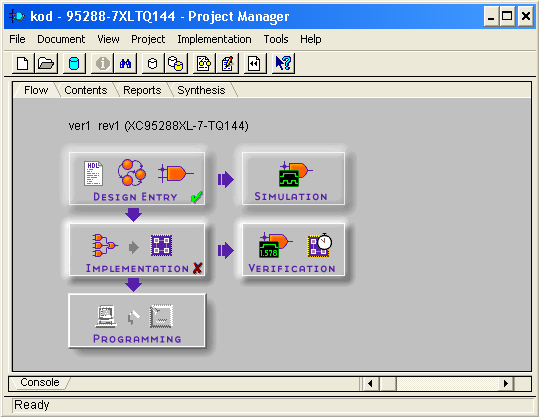Click the purple chip icon in Implementation
Screen dimensions: 539x417
[x=161, y=245]
